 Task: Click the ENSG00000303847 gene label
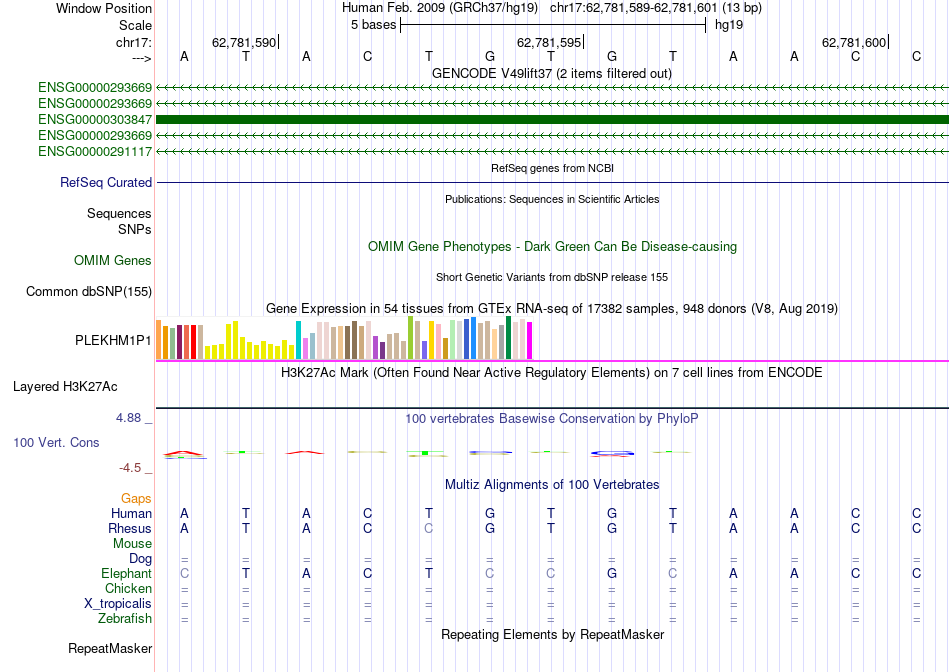pos(95,119)
